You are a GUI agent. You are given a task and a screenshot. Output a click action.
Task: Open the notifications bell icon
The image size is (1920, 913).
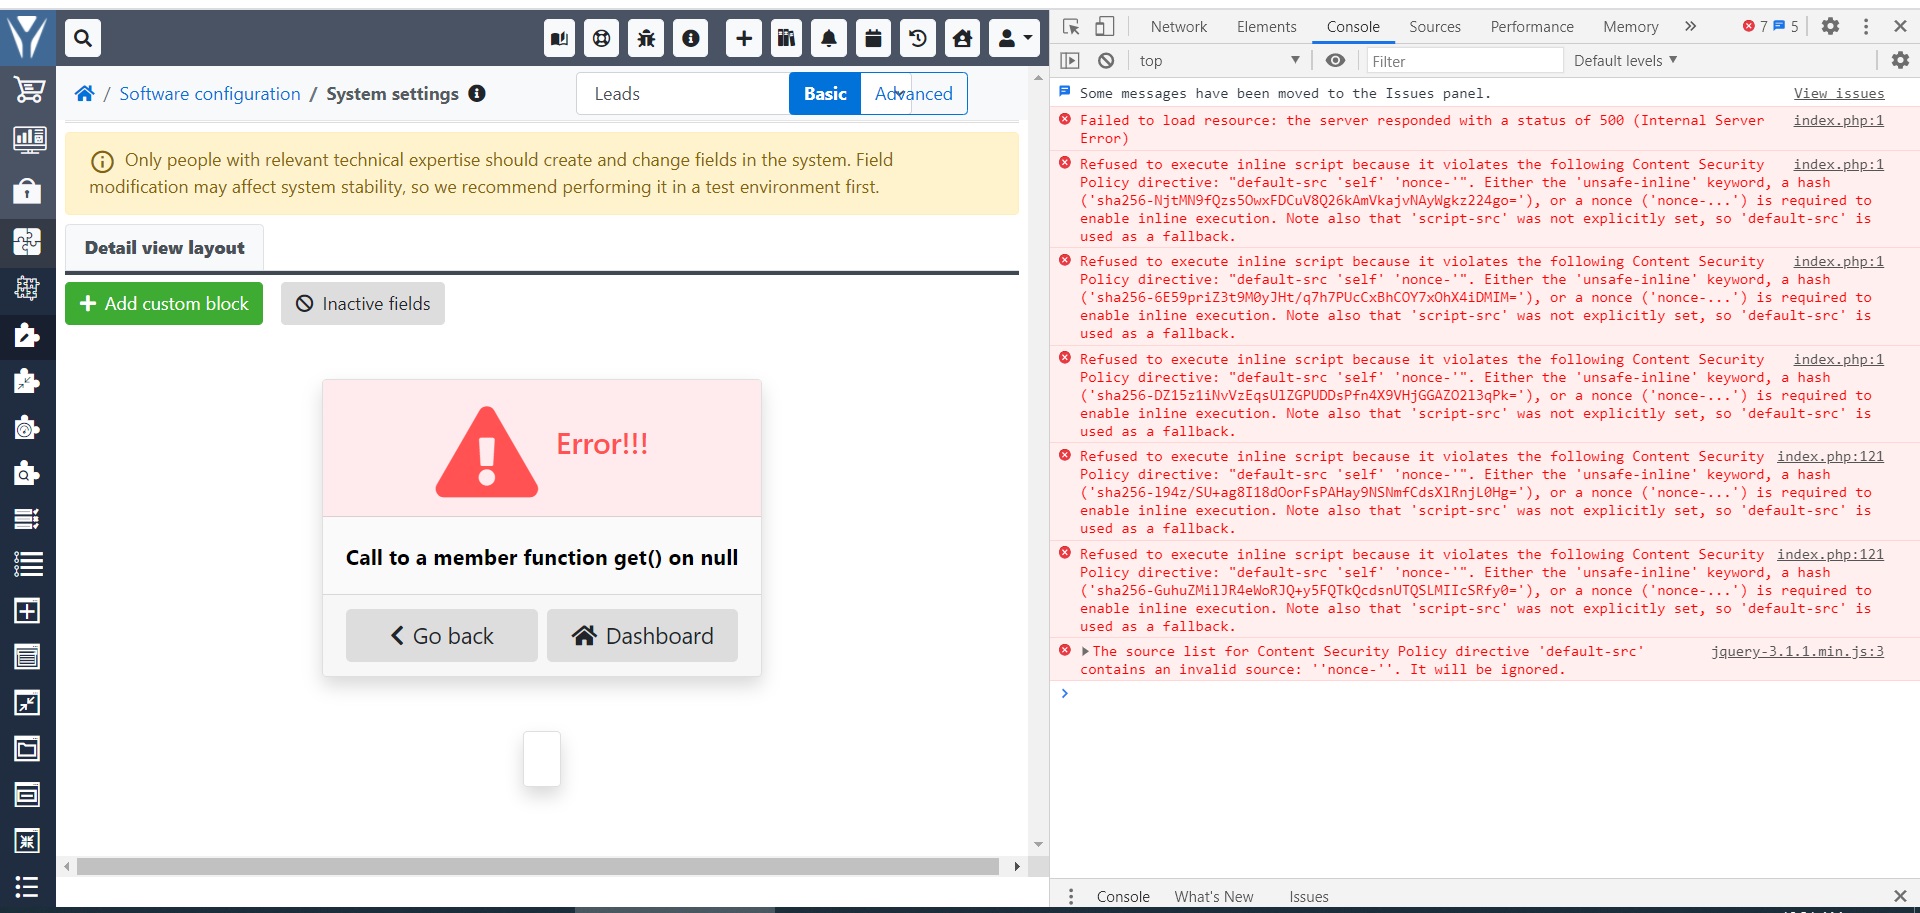[x=827, y=38]
